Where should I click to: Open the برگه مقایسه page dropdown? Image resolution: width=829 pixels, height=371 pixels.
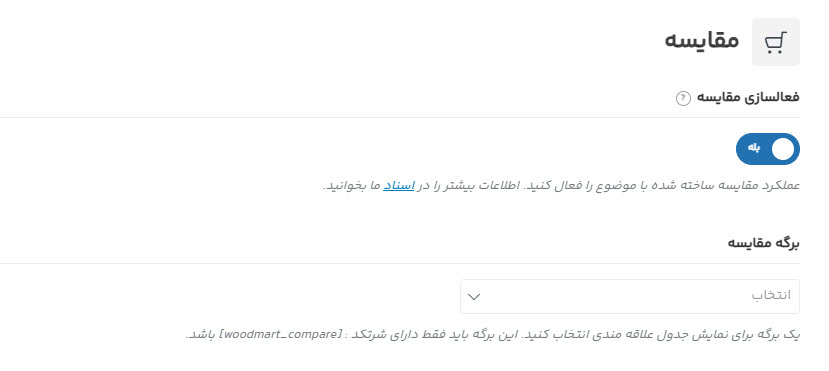[630, 296]
